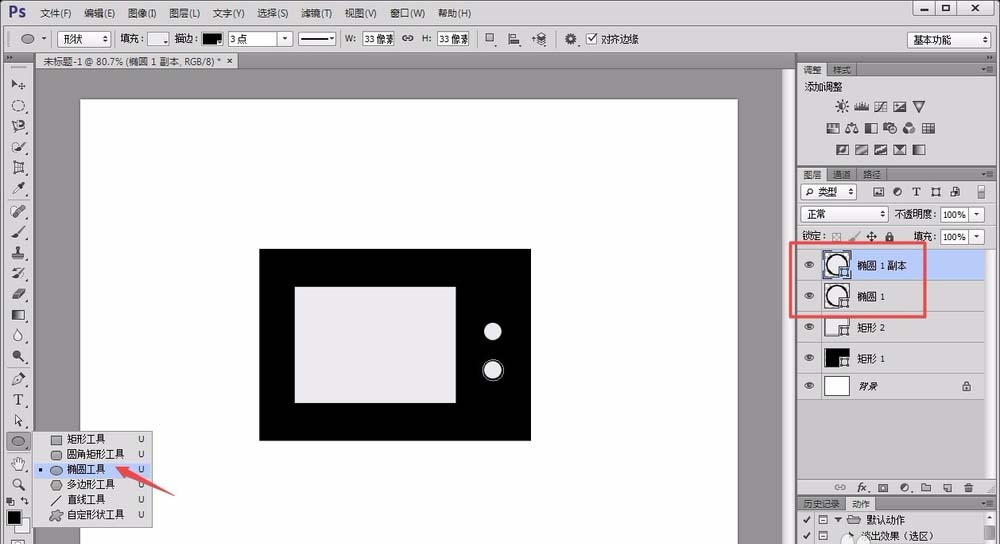1000x544 pixels.
Task: Open the blend mode 正常 dropdown
Action: (845, 214)
